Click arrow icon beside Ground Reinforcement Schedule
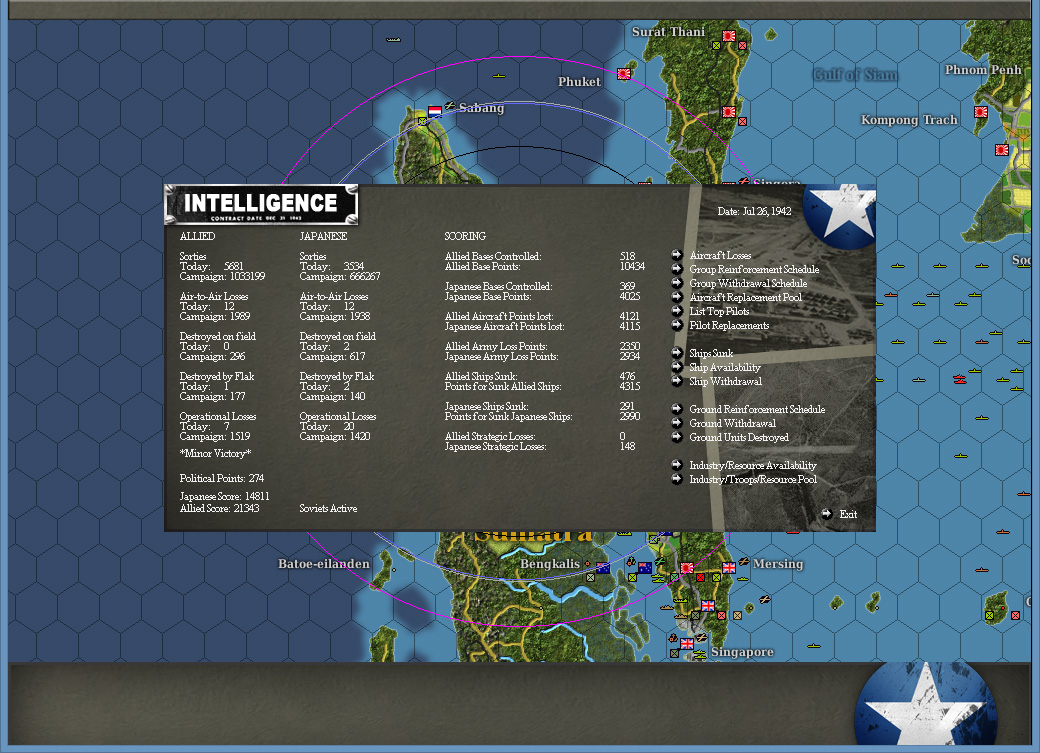The image size is (1040, 753). [x=677, y=409]
